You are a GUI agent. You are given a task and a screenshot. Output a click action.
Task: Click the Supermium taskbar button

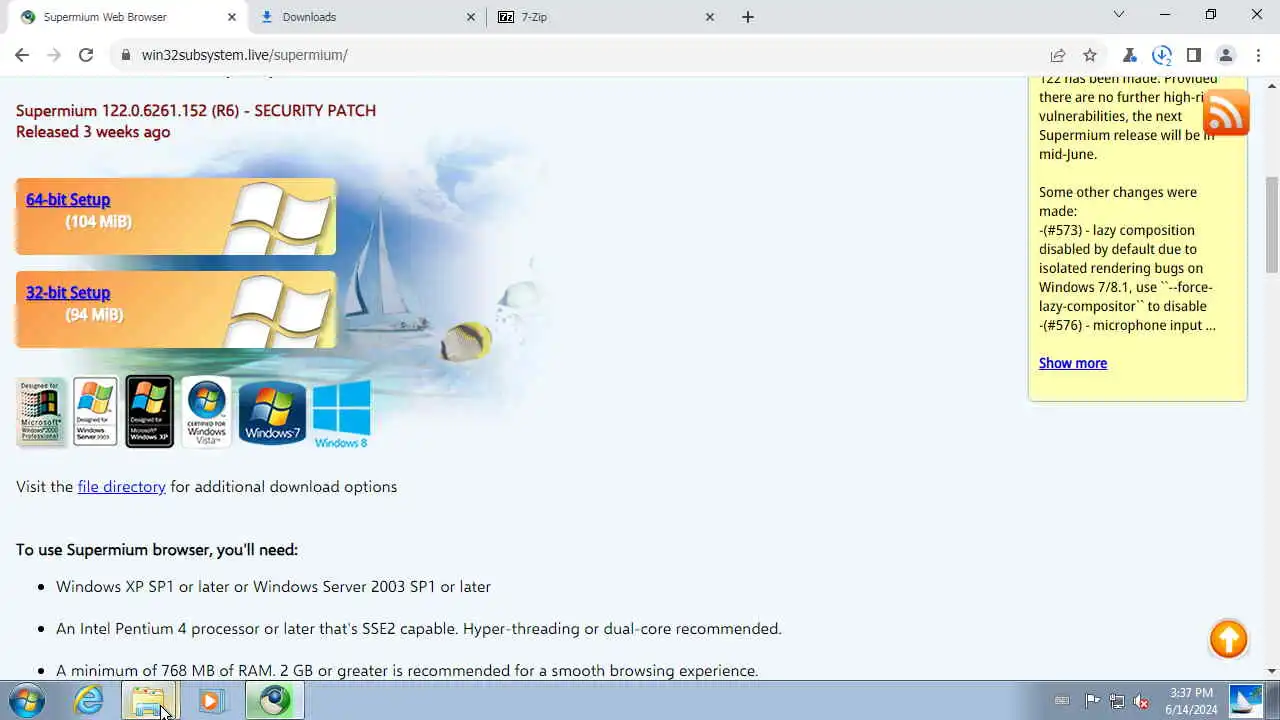tap(274, 701)
